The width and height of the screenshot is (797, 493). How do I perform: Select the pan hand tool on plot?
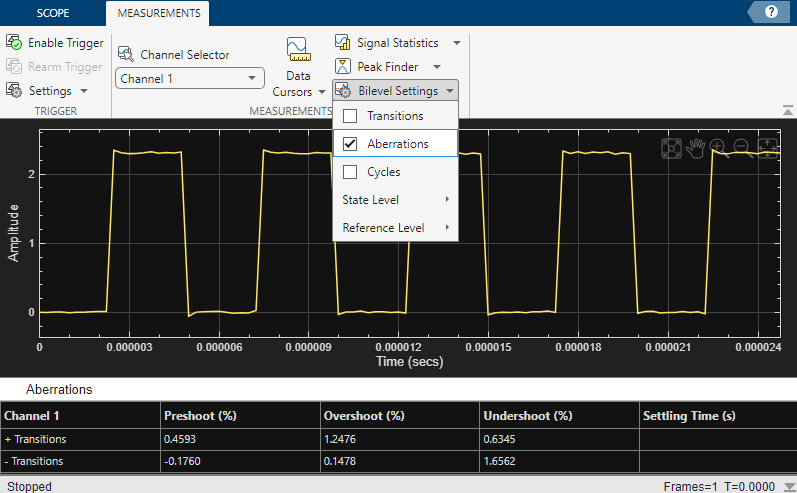pyautogui.click(x=695, y=149)
